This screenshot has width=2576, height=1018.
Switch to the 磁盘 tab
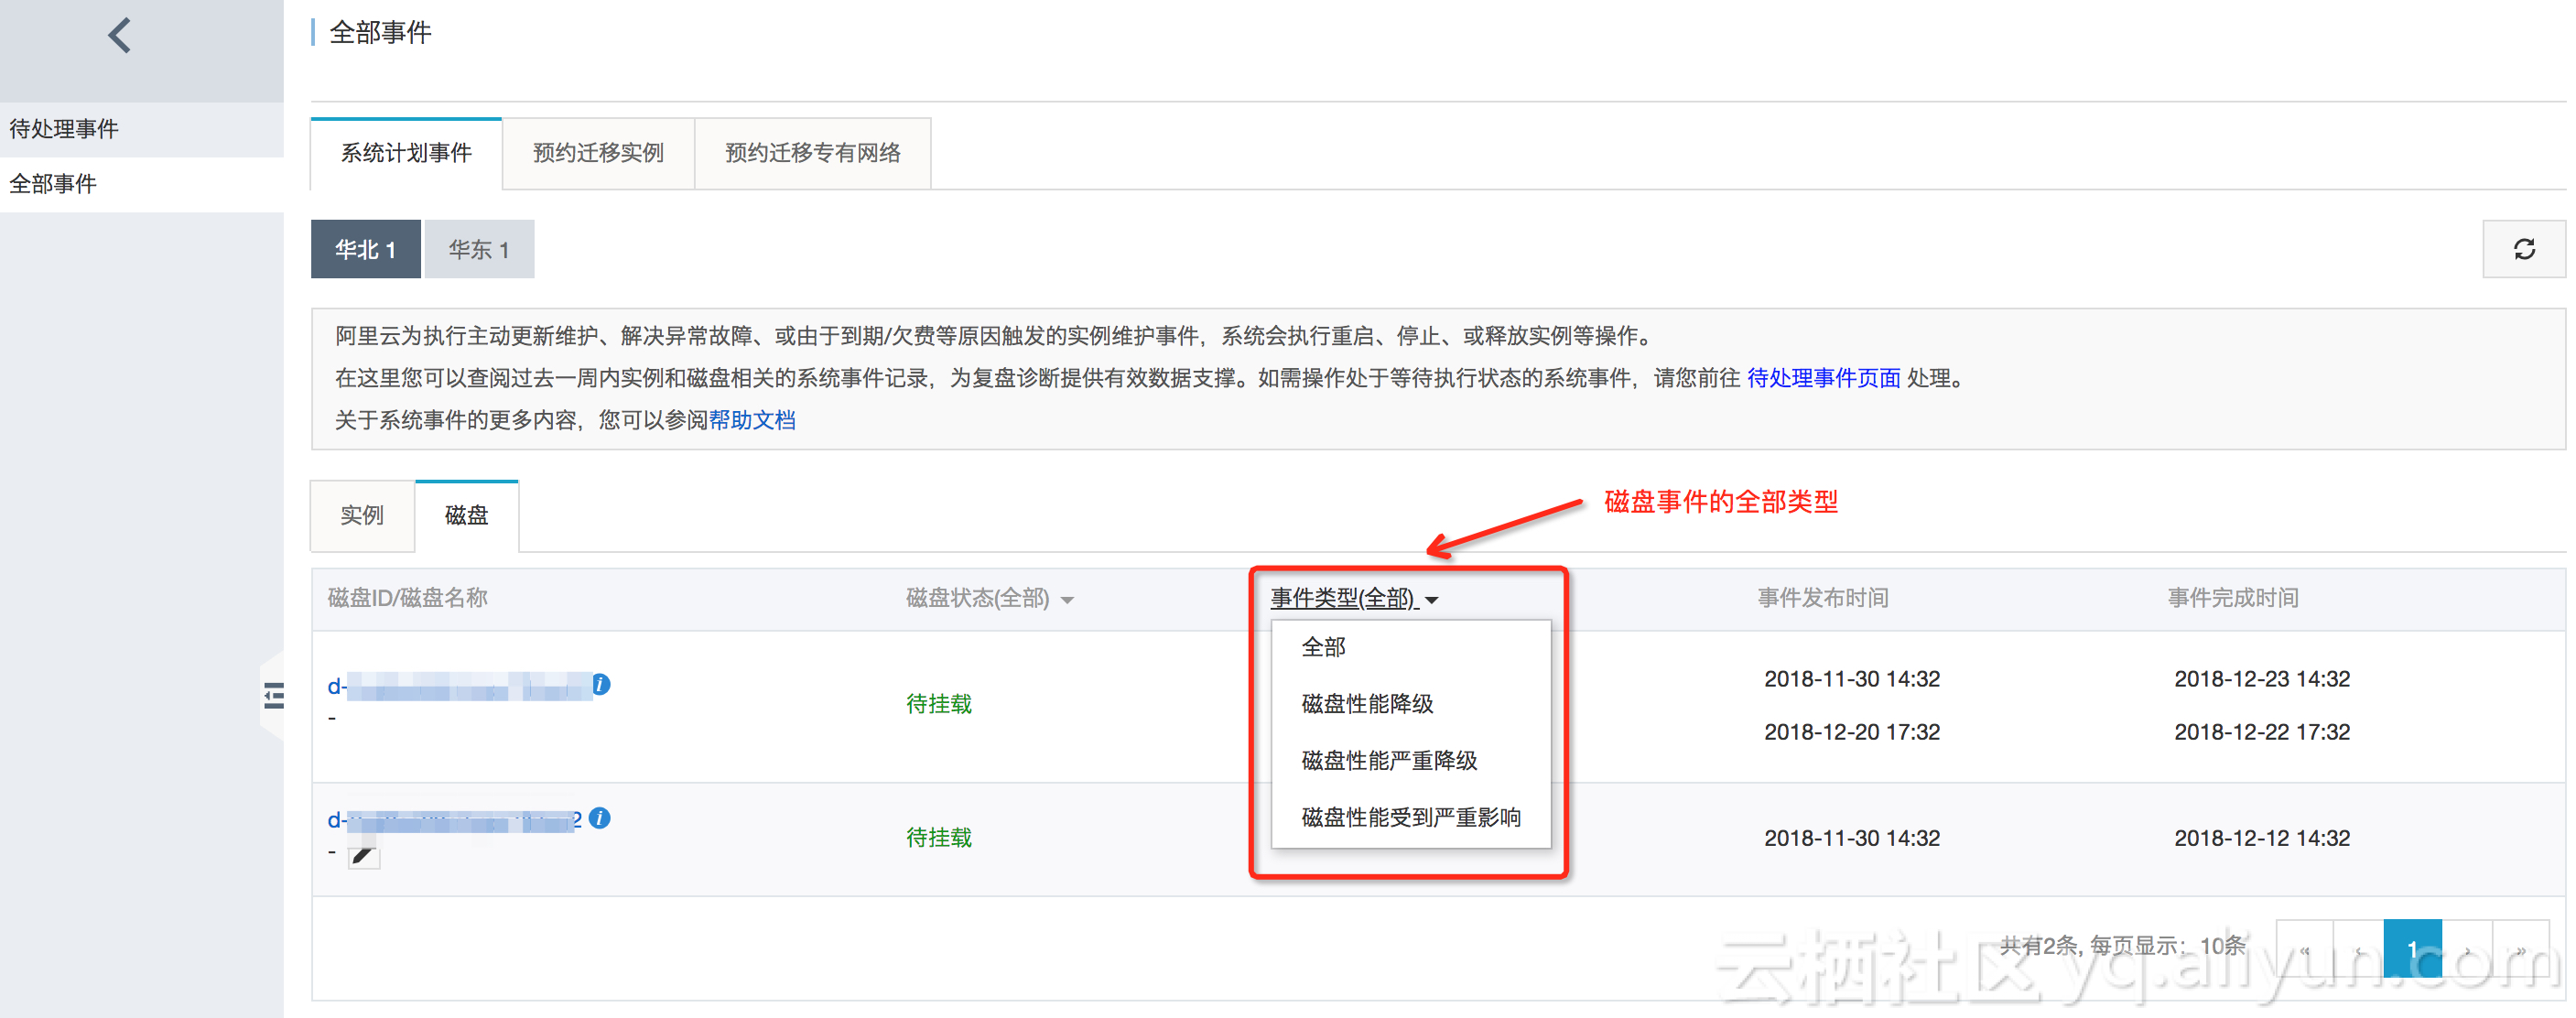(x=466, y=515)
